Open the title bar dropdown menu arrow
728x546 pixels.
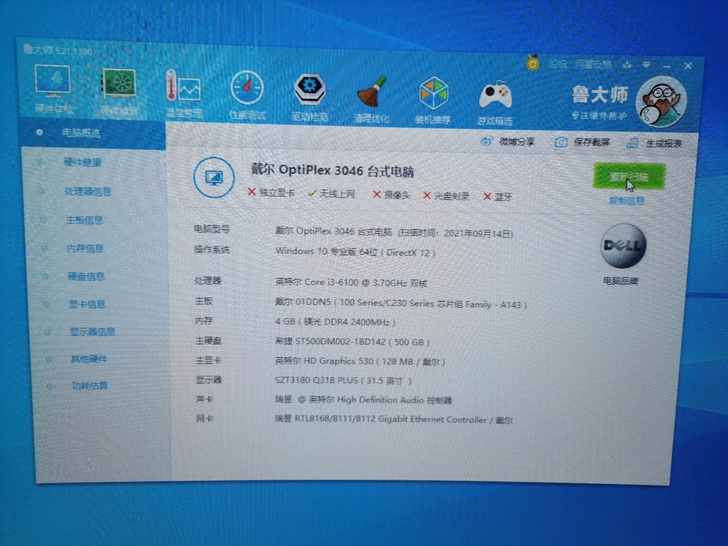click(646, 65)
